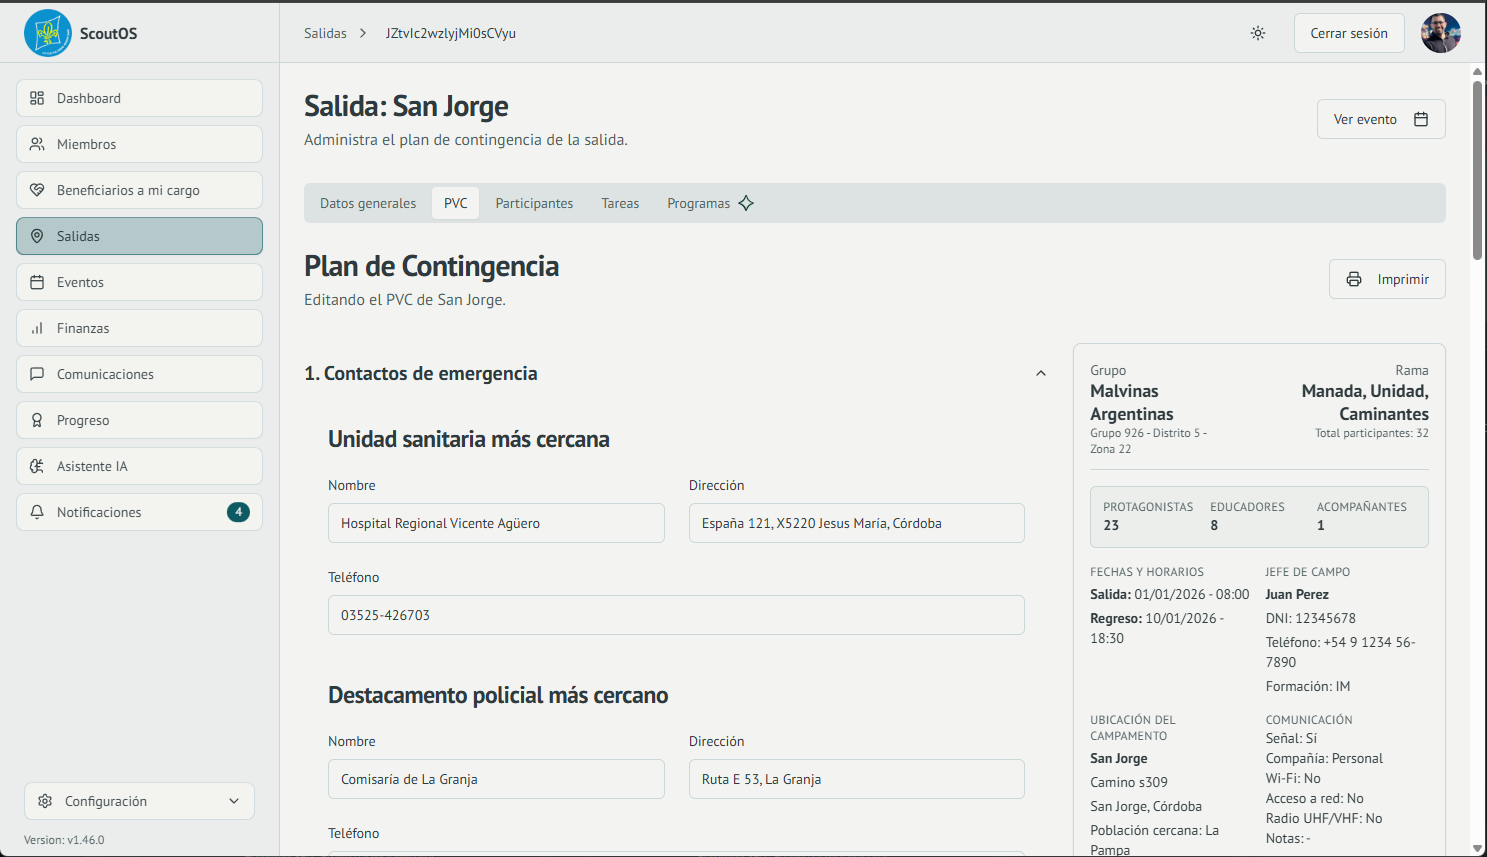Screen dimensions: 1487x857
Task: Open the Asistente IA section
Action: pyautogui.click(x=139, y=466)
